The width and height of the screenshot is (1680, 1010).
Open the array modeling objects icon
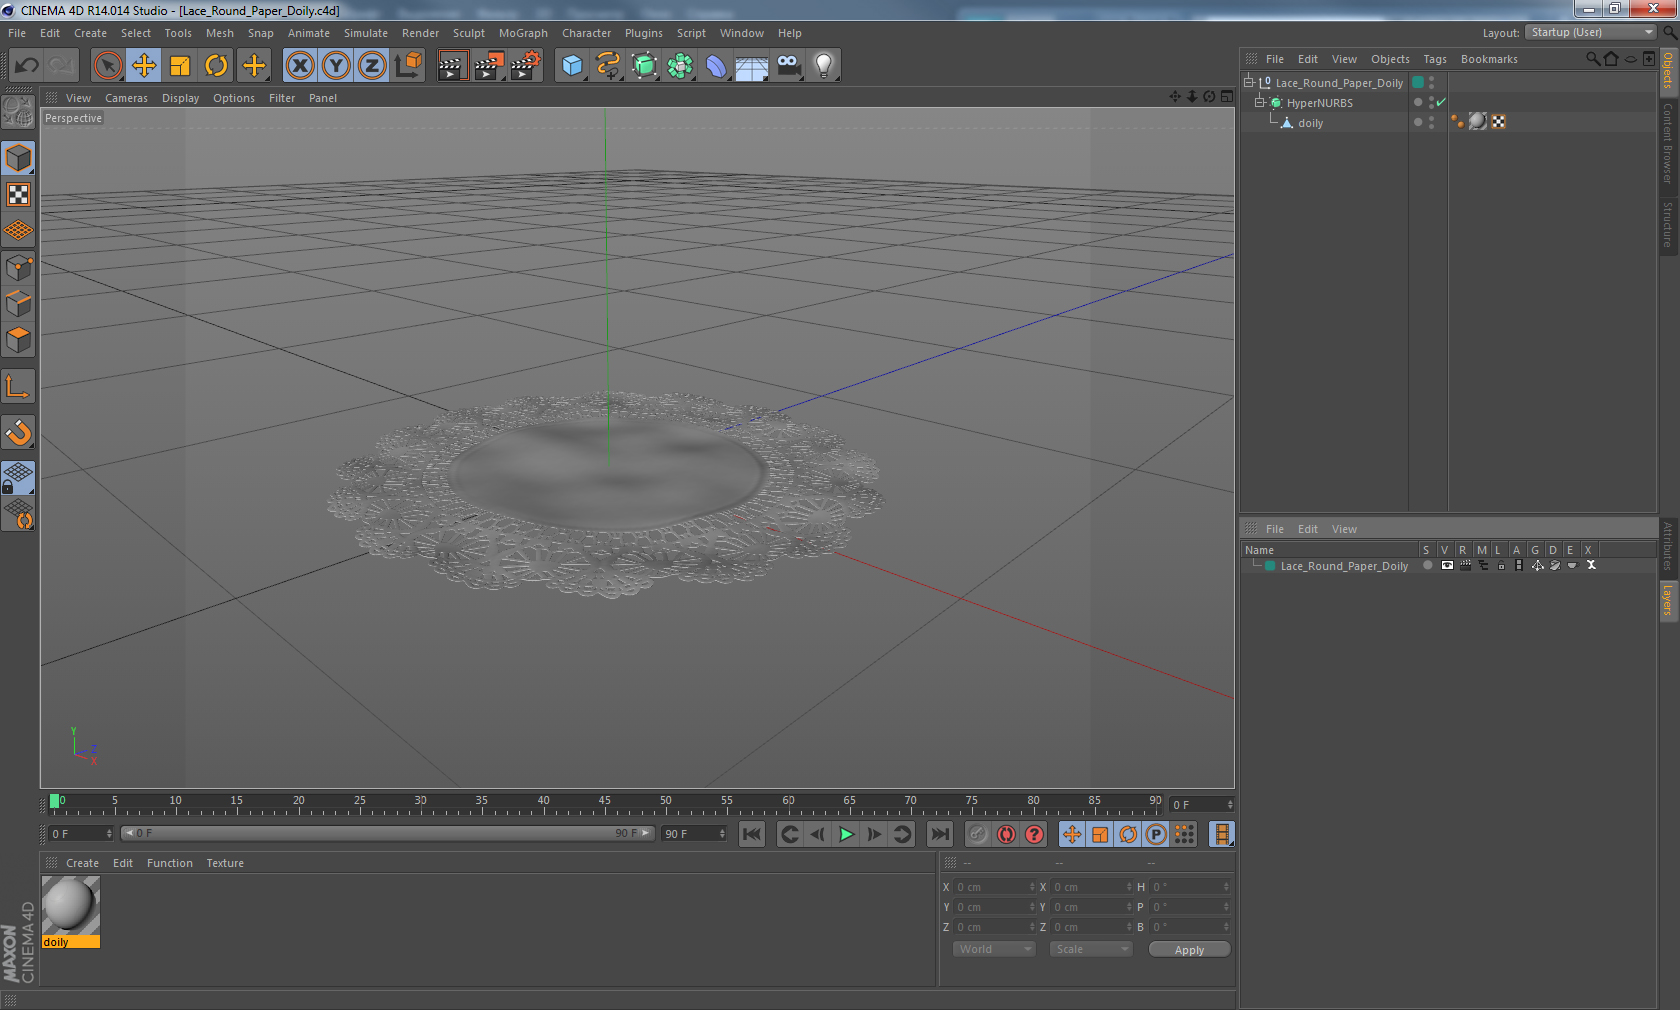tap(680, 66)
